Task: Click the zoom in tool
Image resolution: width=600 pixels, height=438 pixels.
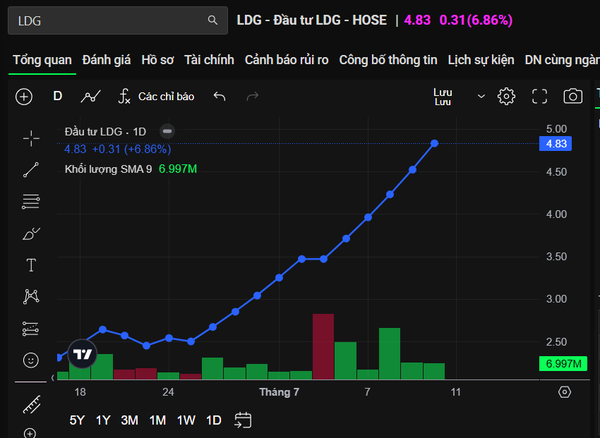Action: point(30,433)
